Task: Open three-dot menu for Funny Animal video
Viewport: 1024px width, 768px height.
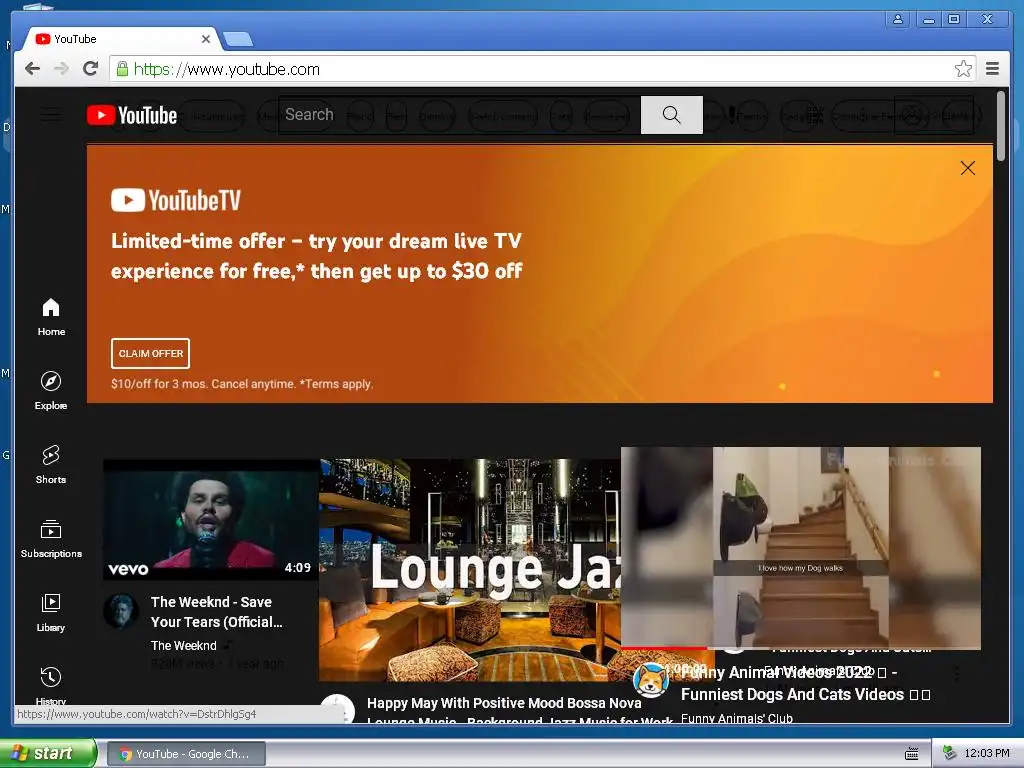Action: point(956,673)
